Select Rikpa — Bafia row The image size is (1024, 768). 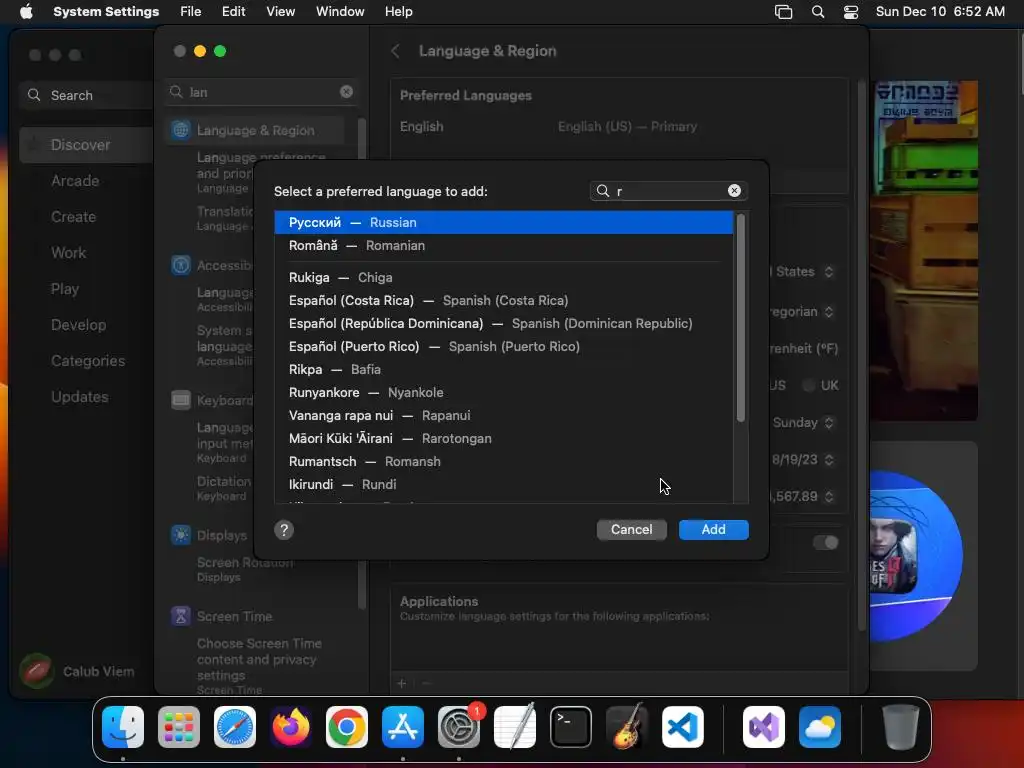[504, 370]
